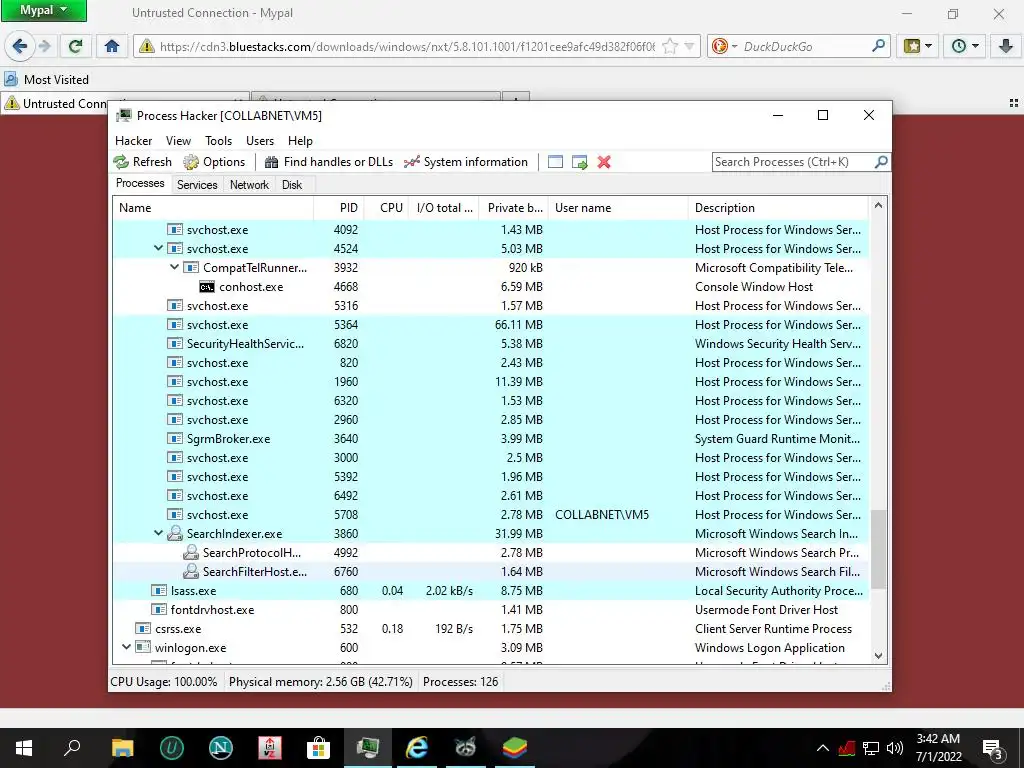Sort by the Description column header
Screen dimensions: 1024x768
[x=778, y=208]
